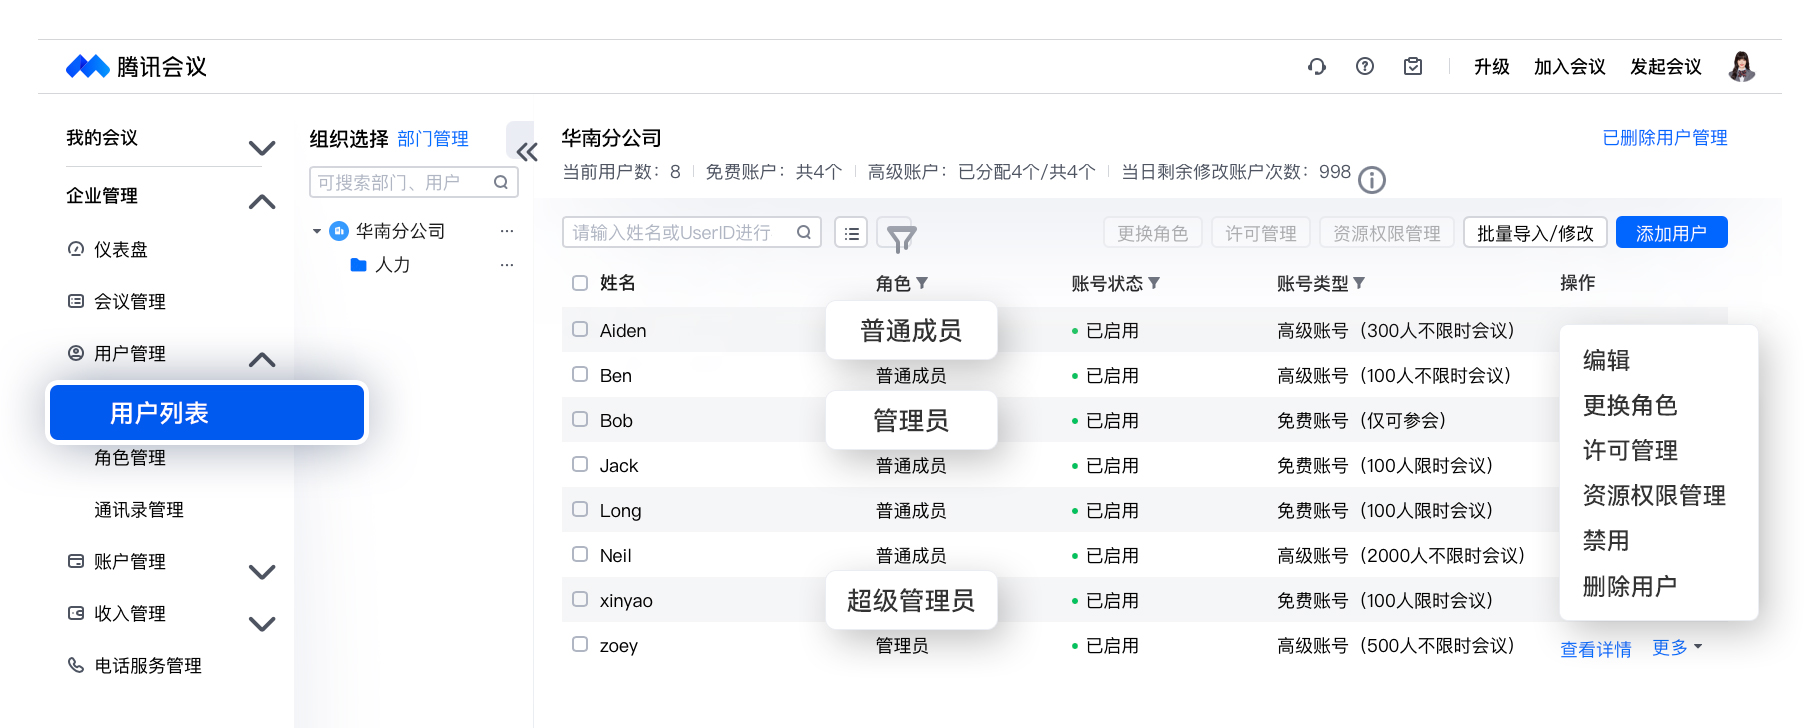Select the checkbox for Aiden
Image resolution: width=1820 pixels, height=728 pixels.
coord(580,329)
